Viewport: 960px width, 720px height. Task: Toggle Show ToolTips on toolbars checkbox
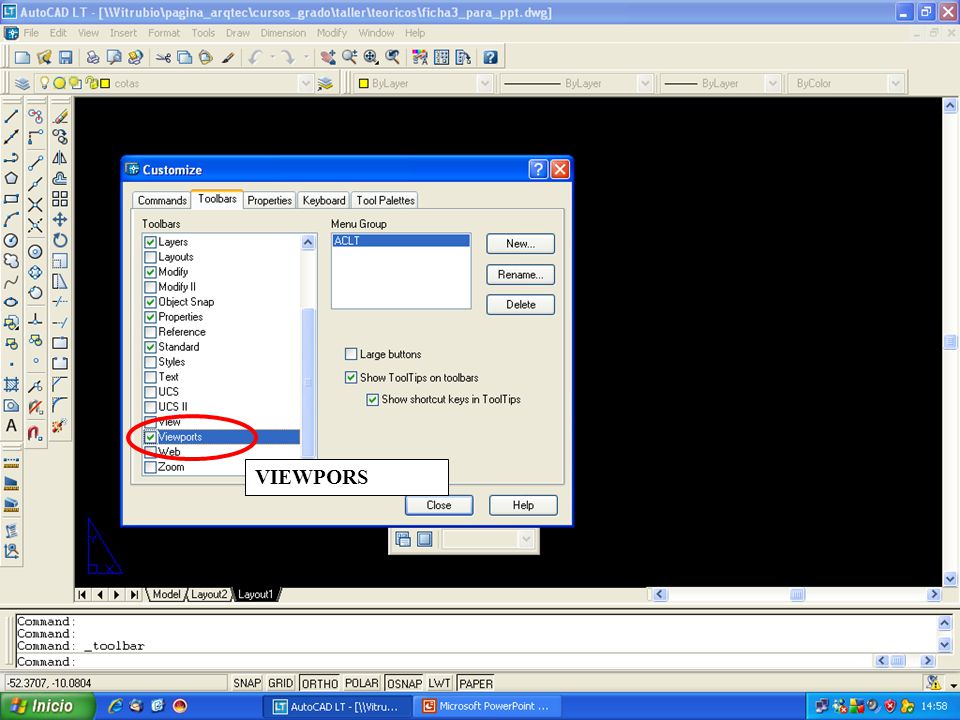(x=351, y=377)
